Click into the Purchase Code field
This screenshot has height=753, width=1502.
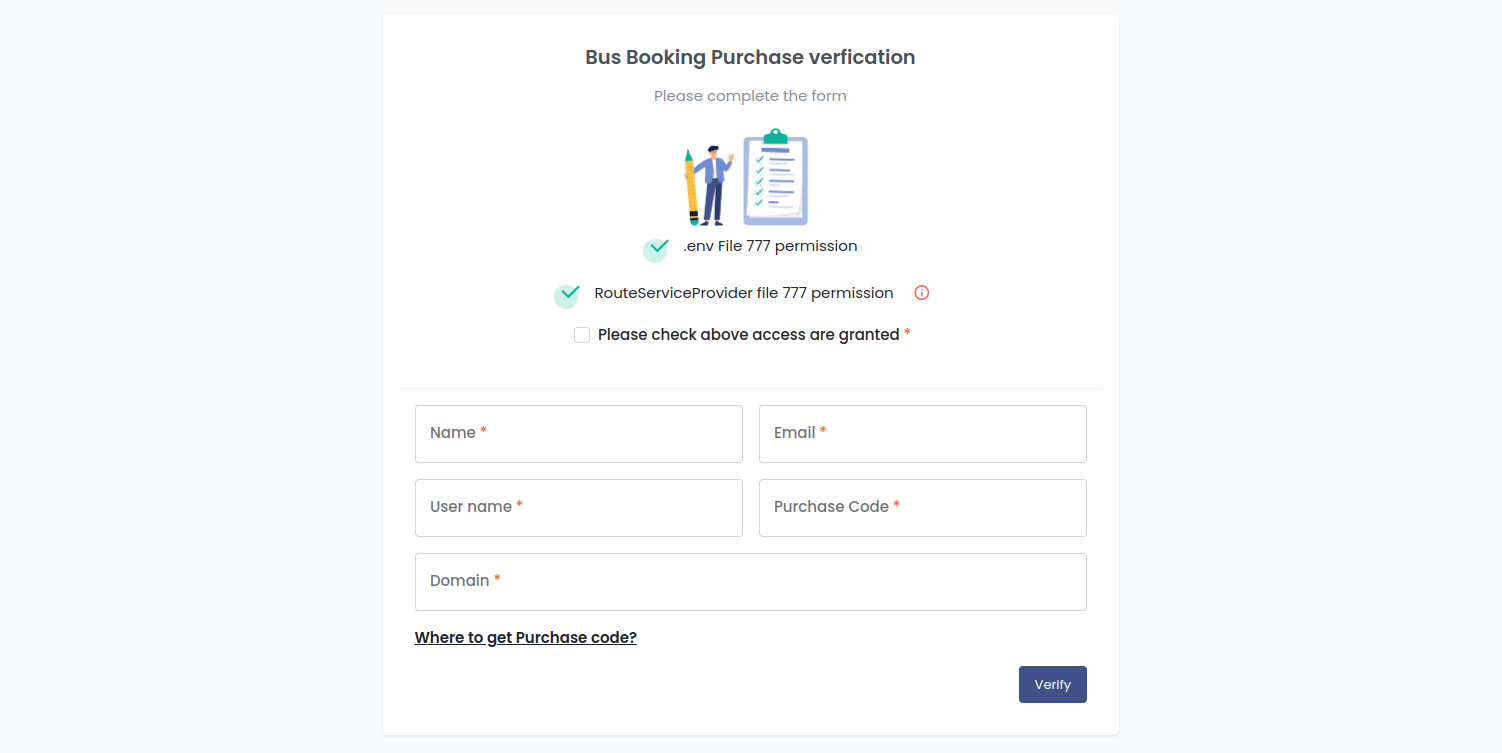pos(923,508)
